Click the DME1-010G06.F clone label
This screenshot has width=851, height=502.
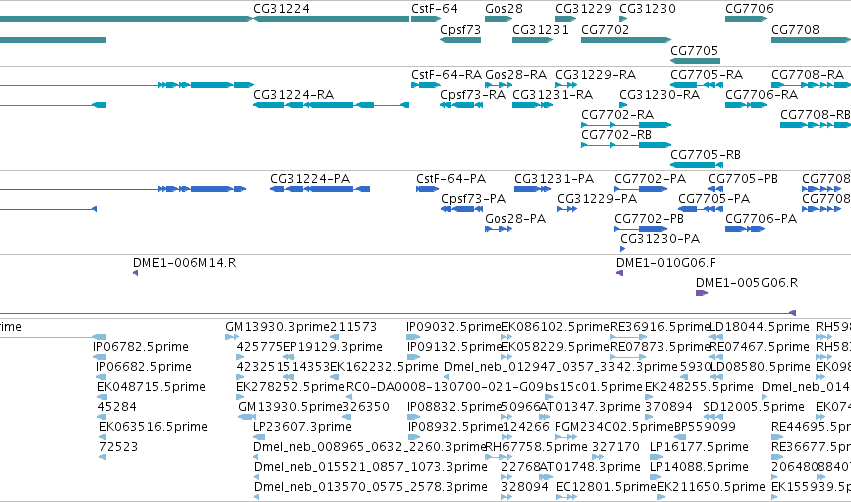[665, 263]
